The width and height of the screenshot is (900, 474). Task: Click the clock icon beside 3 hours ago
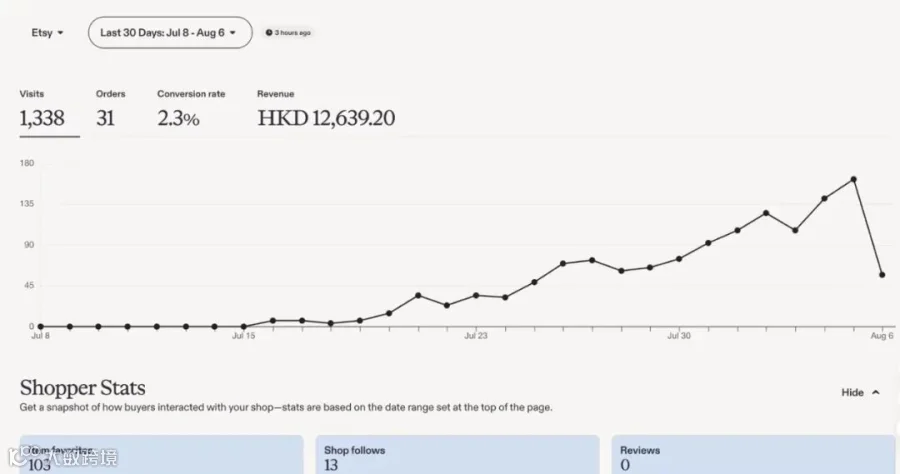click(x=269, y=33)
